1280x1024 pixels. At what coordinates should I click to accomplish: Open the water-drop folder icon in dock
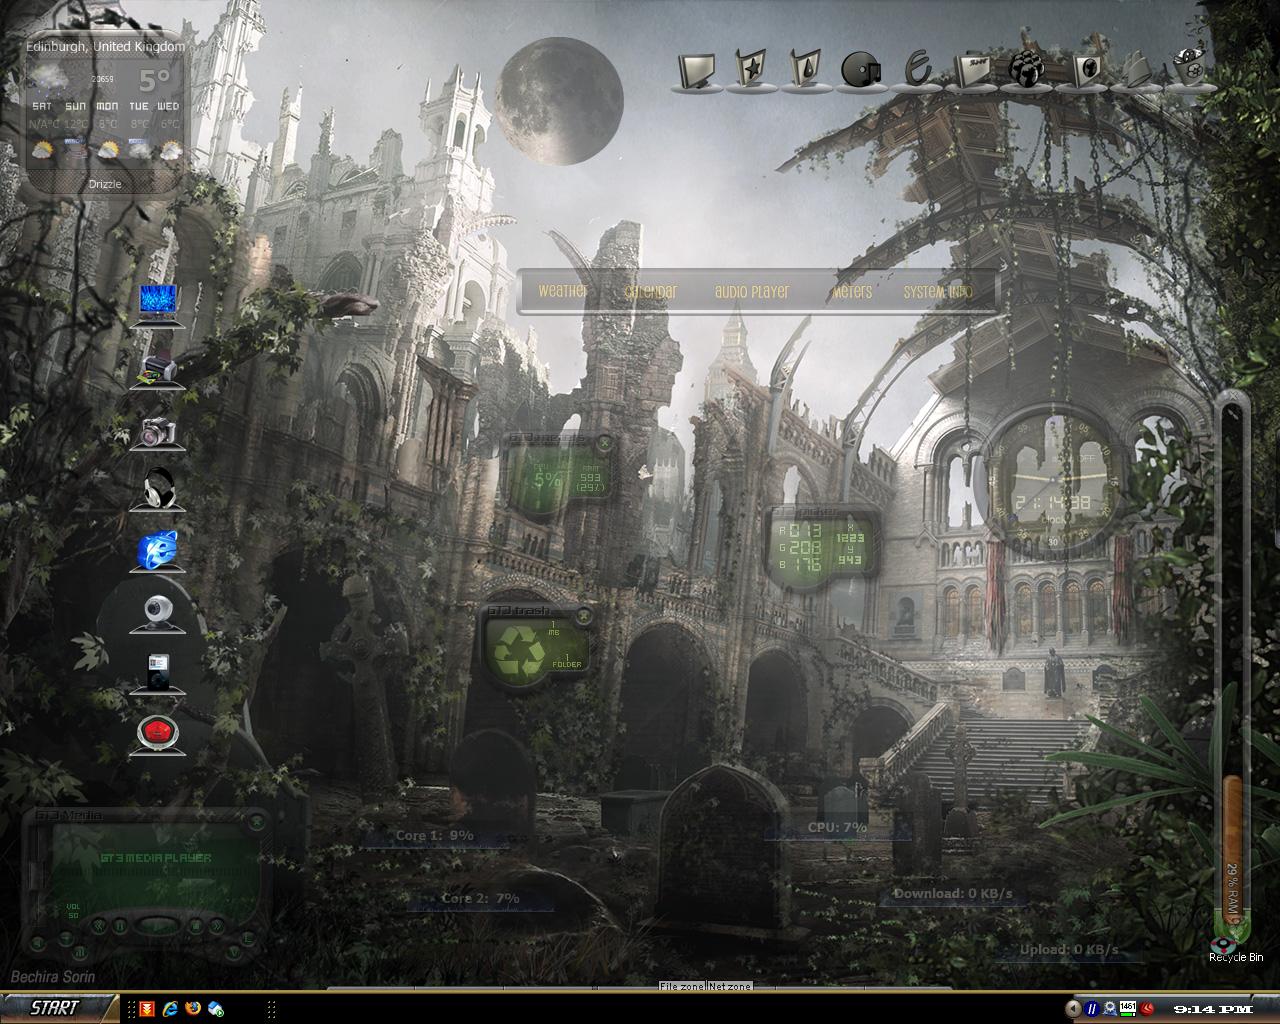tap(806, 70)
